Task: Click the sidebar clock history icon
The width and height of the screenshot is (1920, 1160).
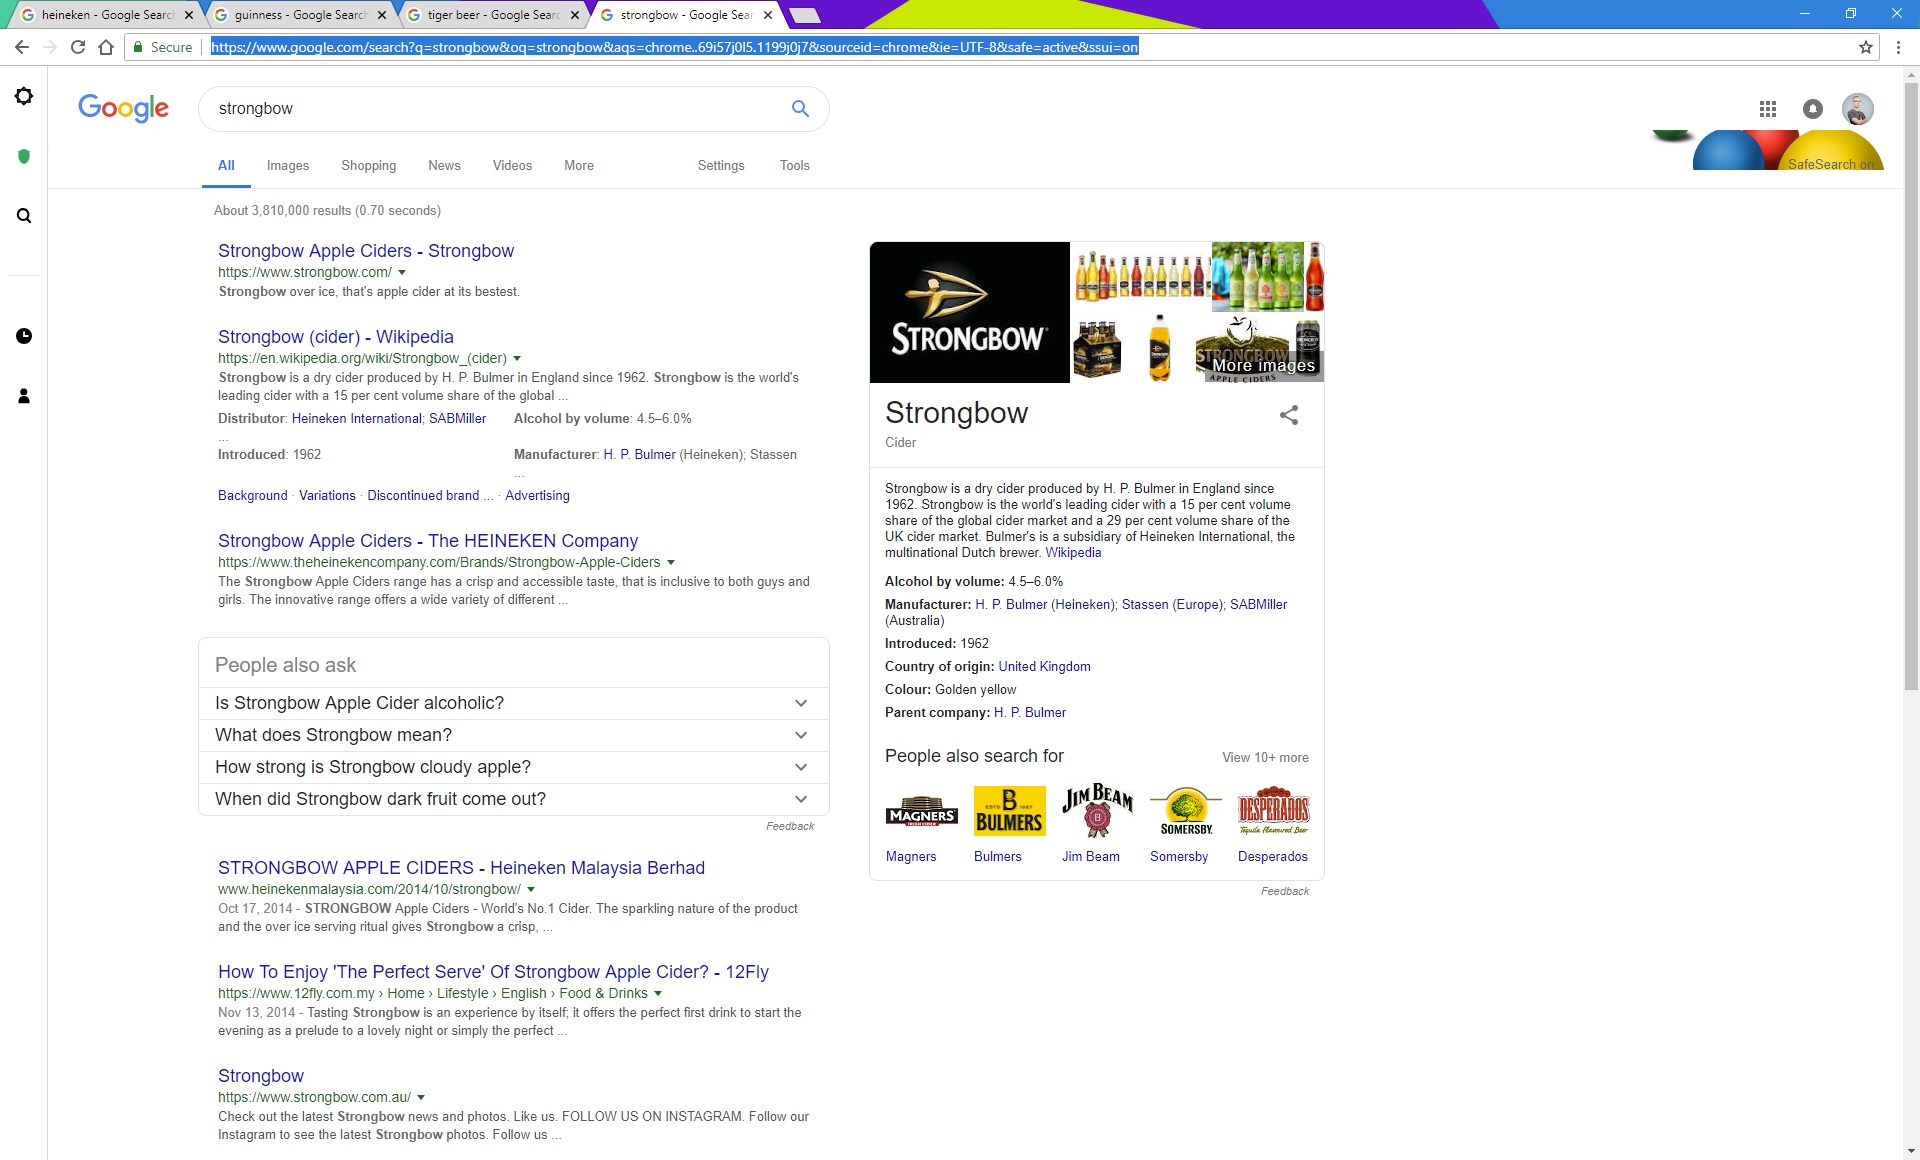Action: (24, 336)
